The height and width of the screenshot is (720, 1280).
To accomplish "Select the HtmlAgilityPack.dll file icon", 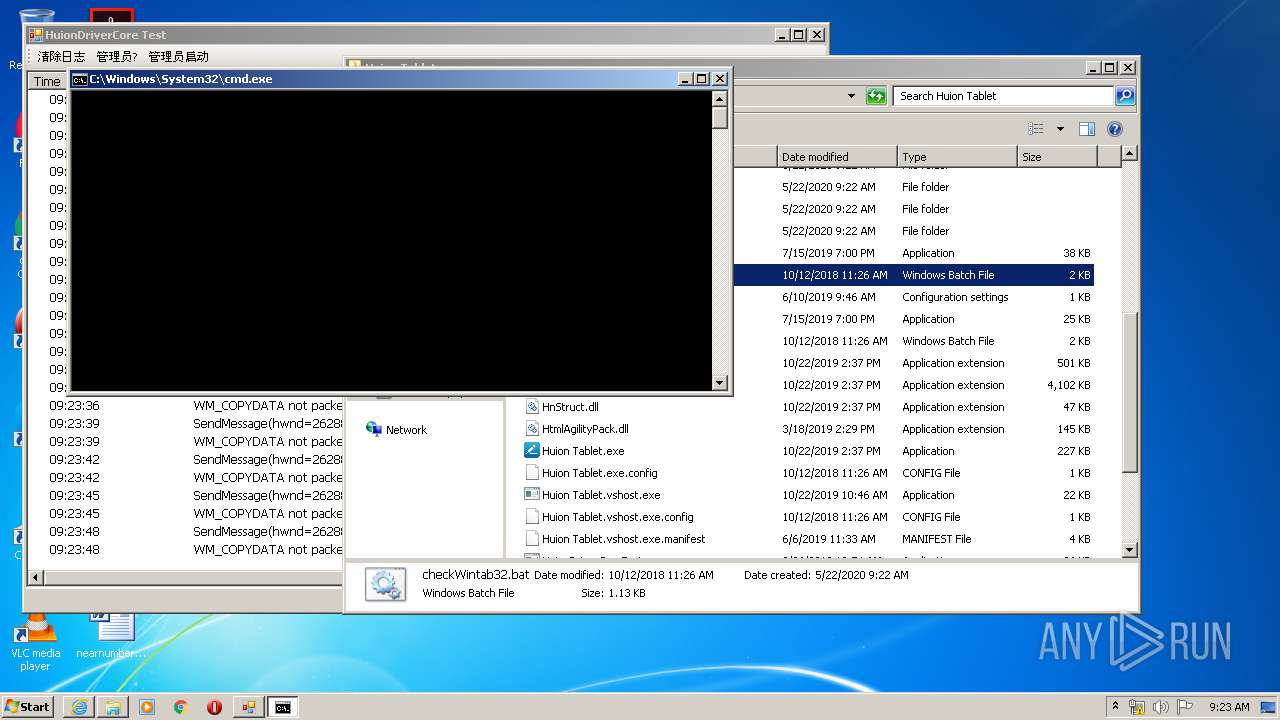I will 533,429.
